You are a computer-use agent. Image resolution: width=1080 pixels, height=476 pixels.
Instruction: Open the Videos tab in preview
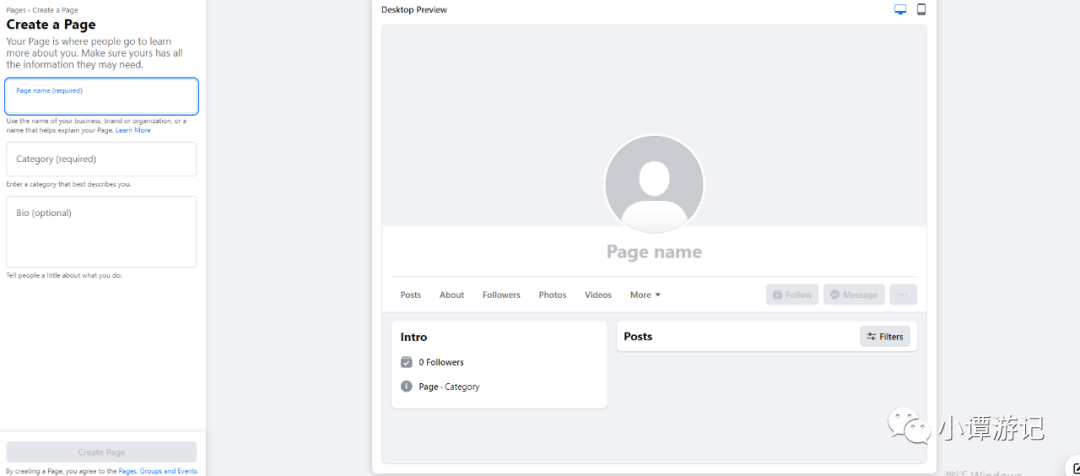click(x=598, y=295)
